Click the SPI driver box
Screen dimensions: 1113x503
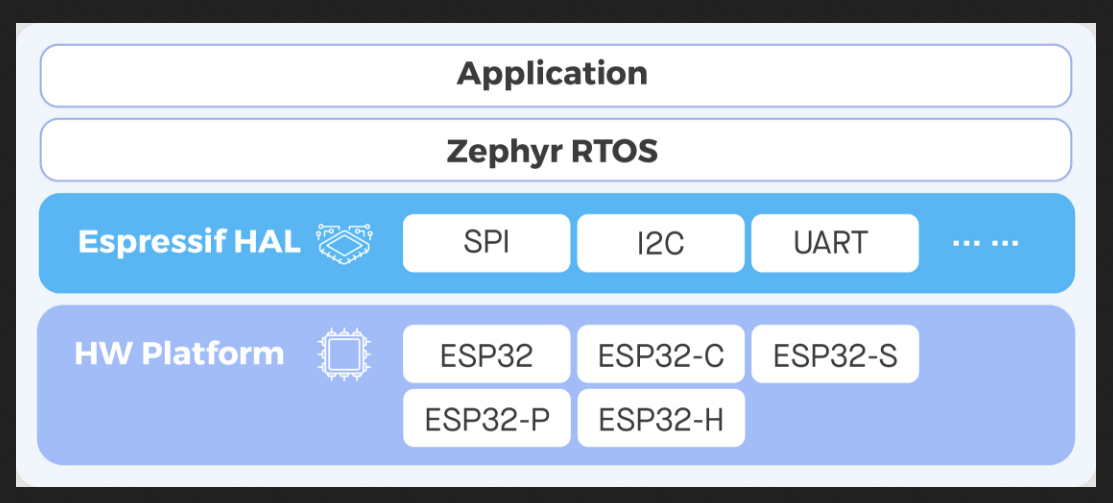click(x=486, y=243)
